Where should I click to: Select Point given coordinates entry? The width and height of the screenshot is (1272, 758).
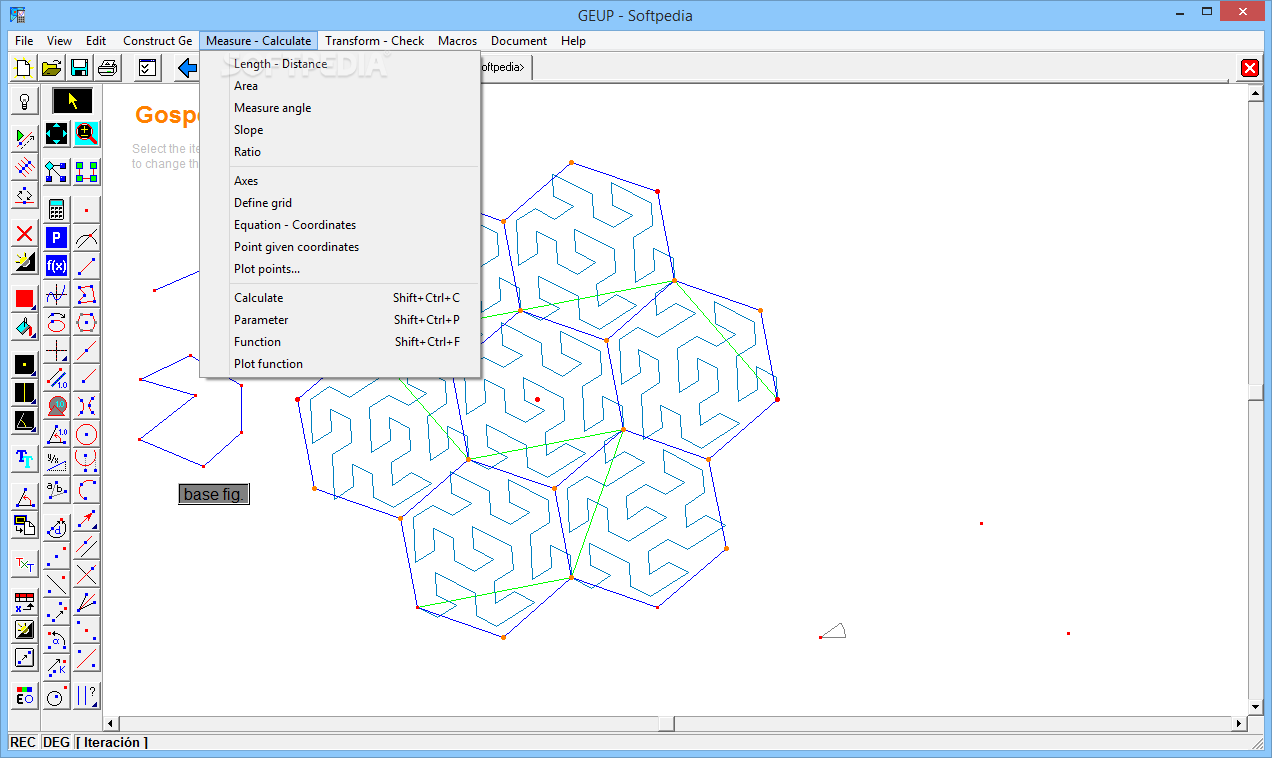(x=340, y=247)
